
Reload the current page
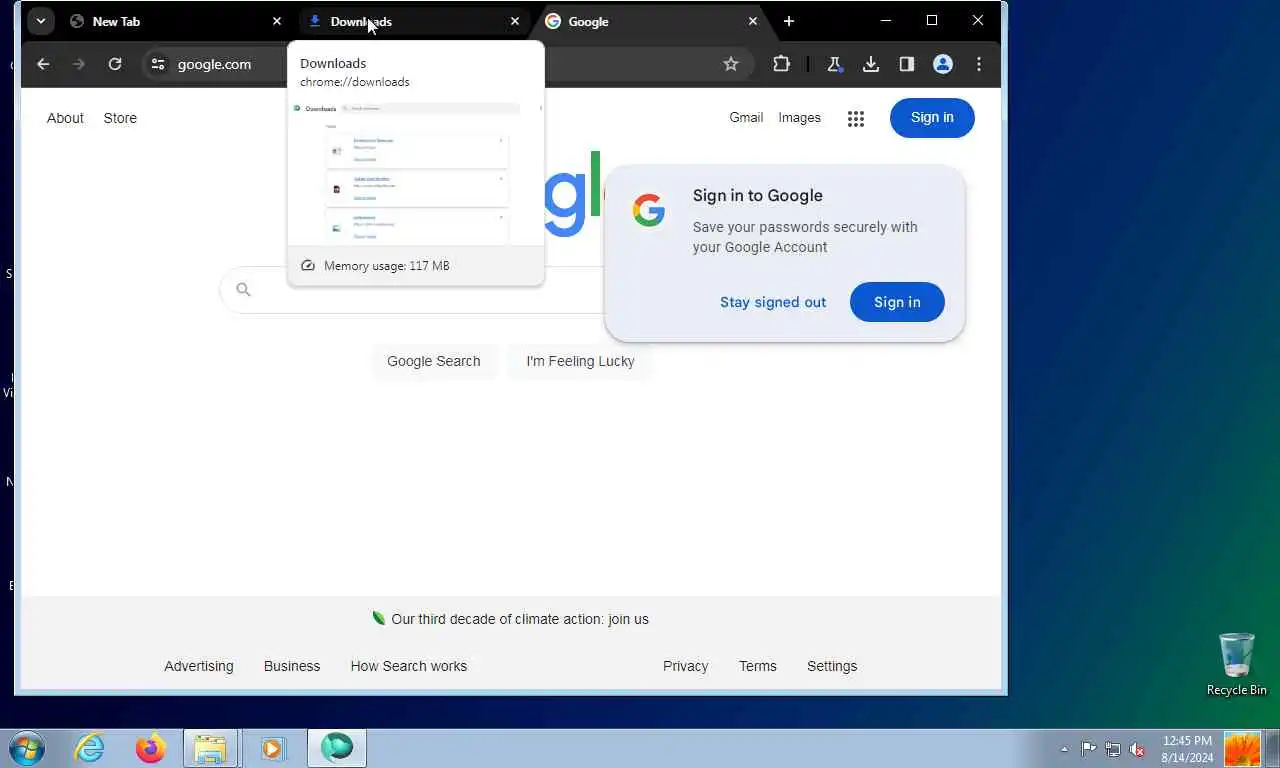tap(115, 64)
